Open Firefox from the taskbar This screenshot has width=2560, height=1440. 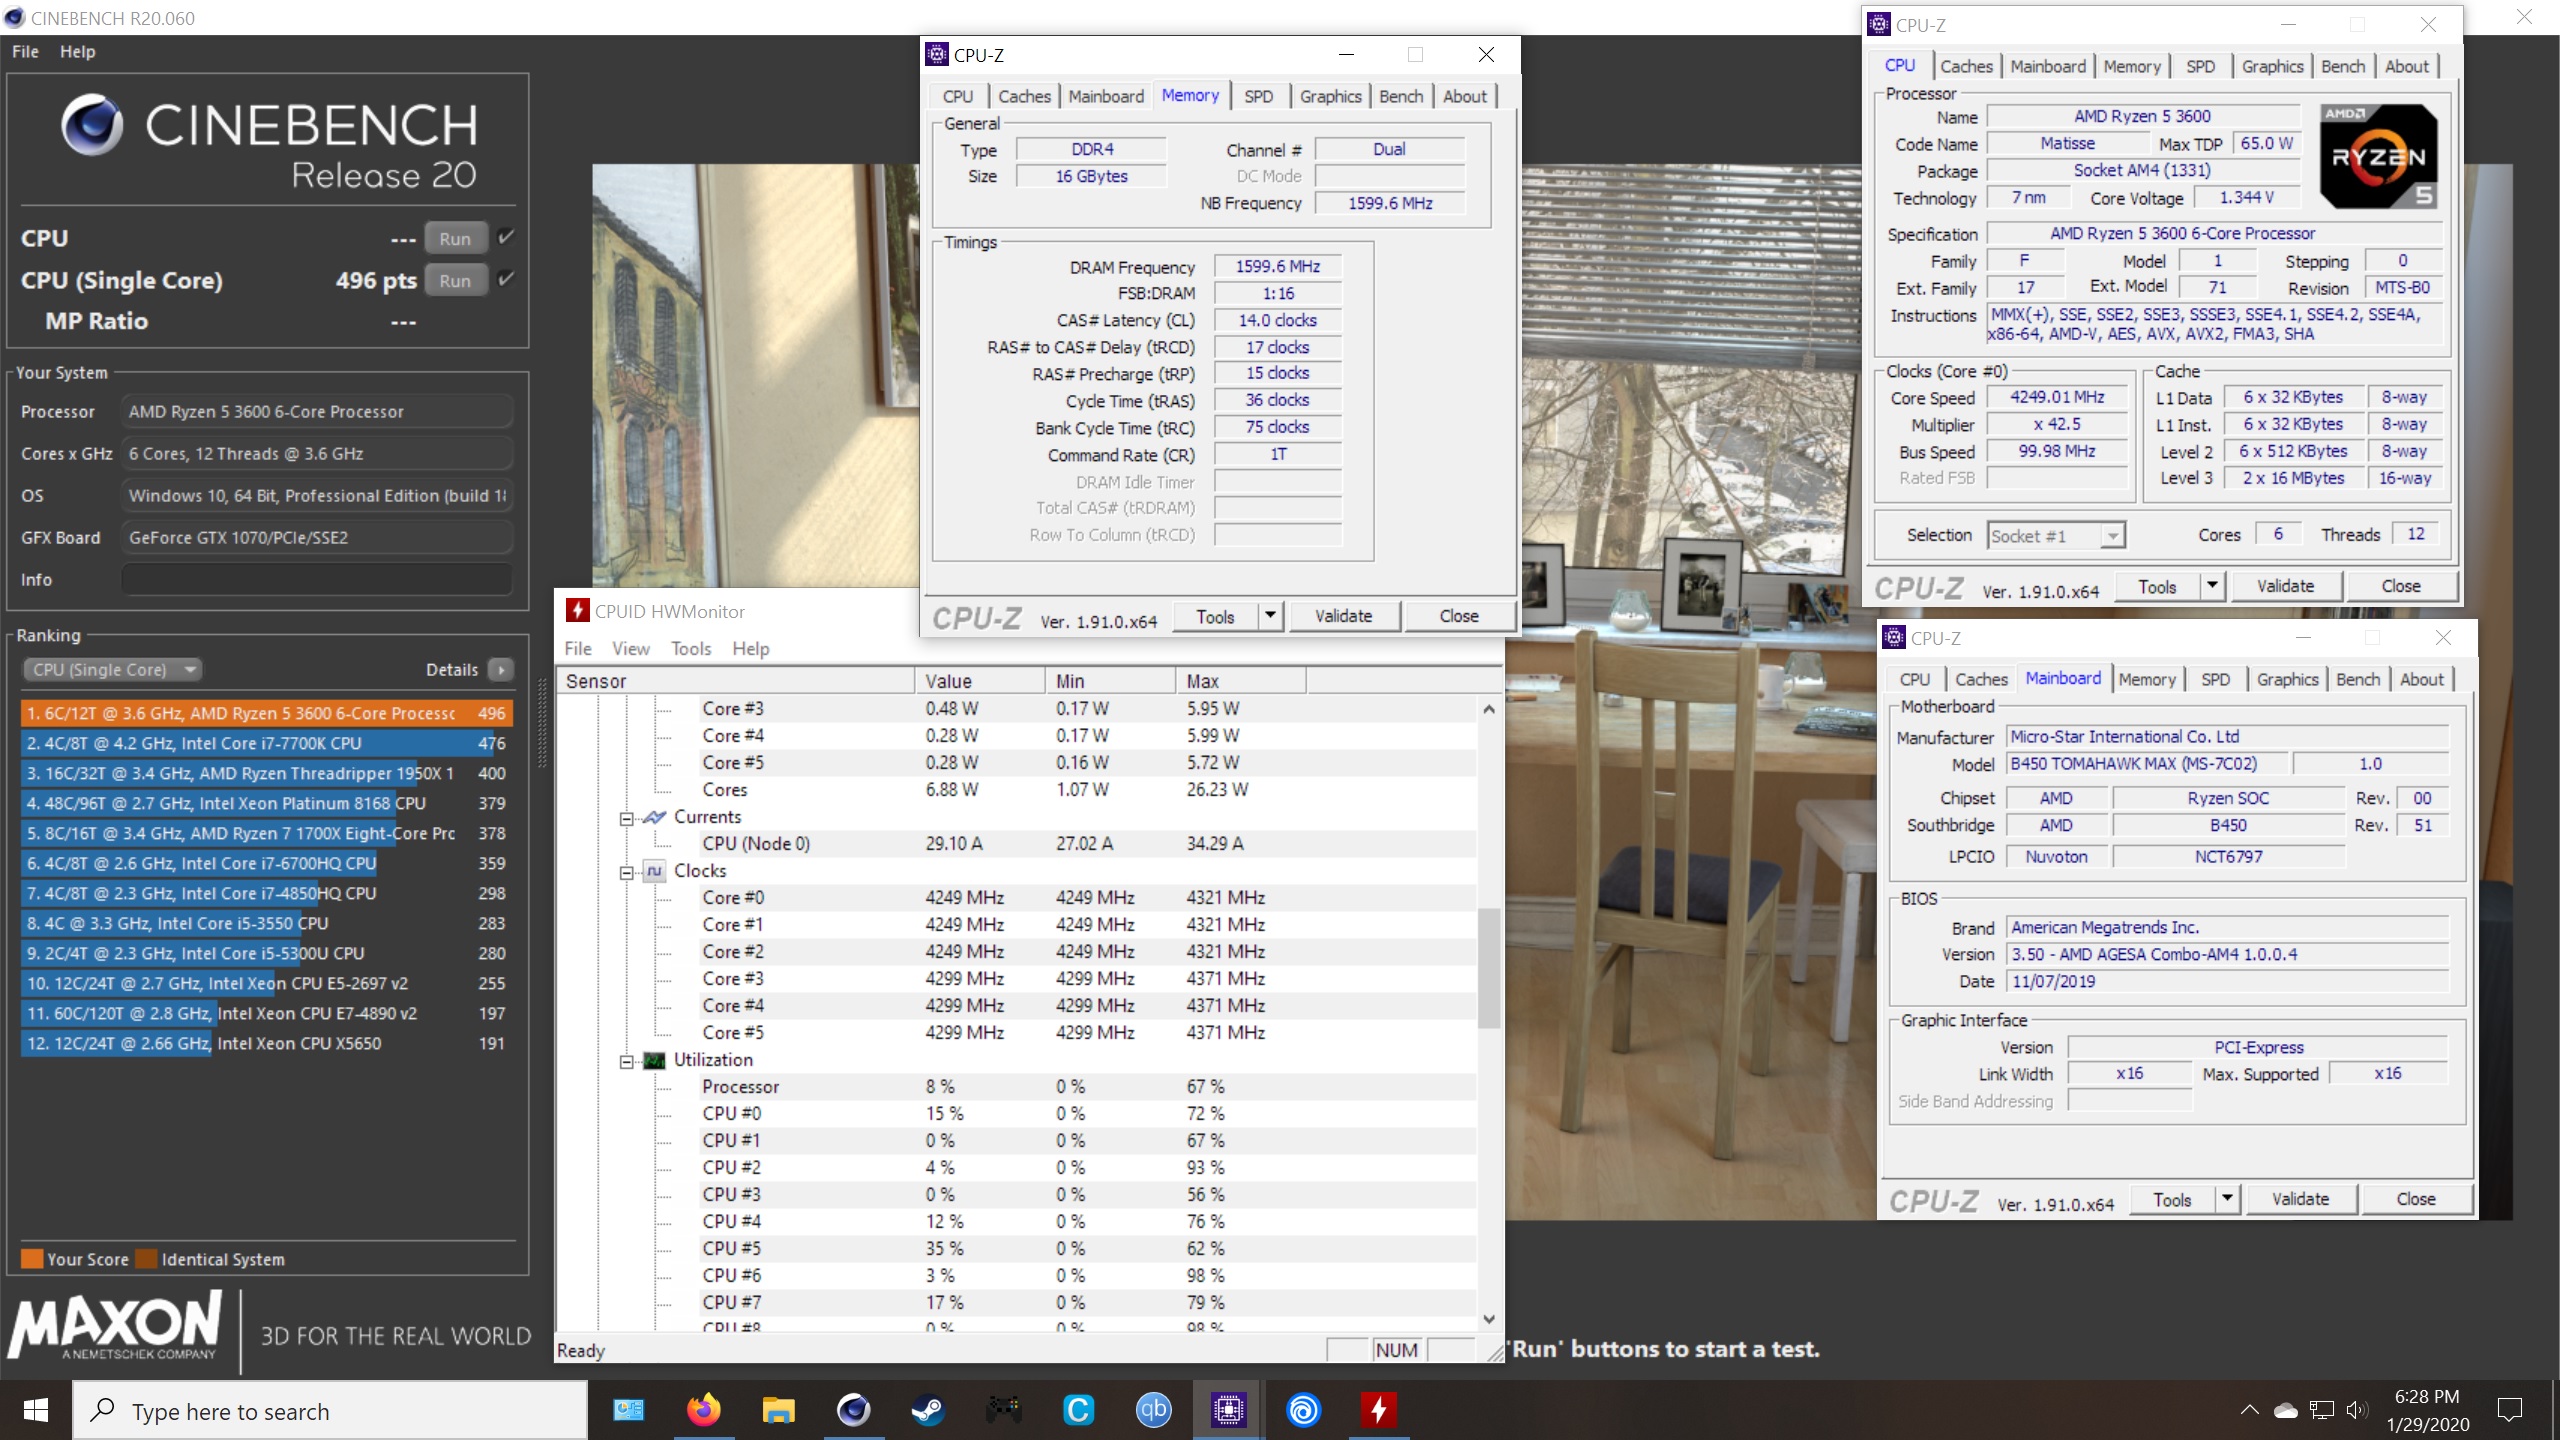point(703,1410)
